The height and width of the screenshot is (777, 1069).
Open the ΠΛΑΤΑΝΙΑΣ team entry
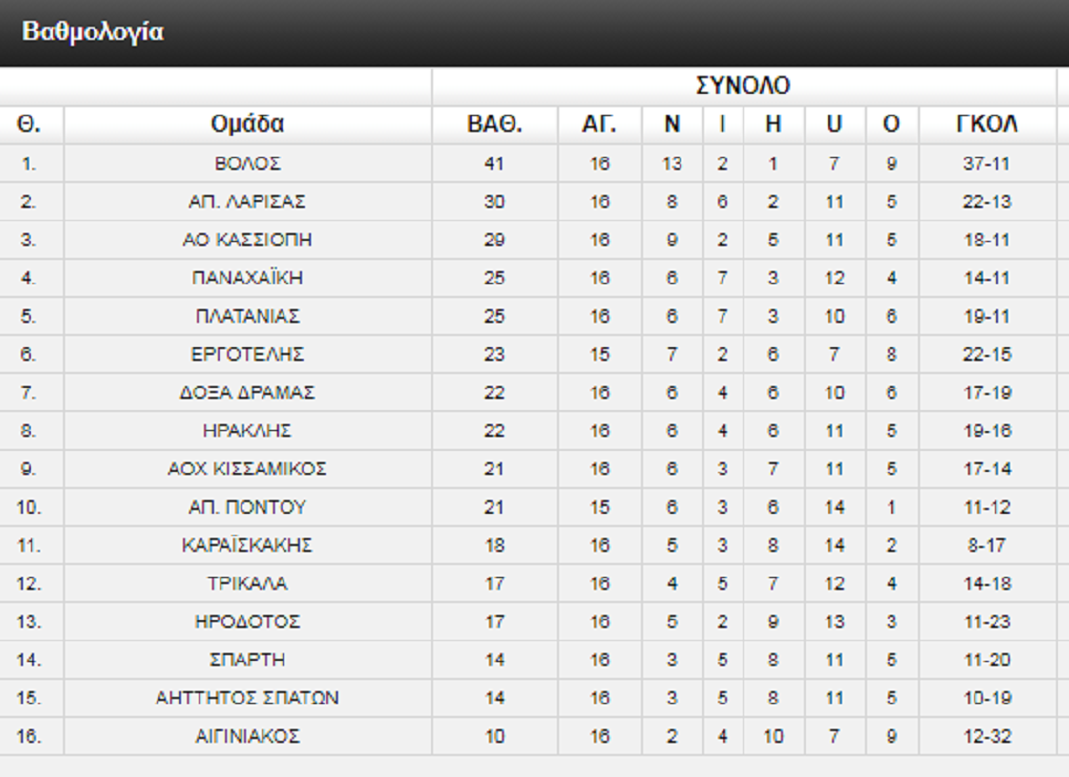[247, 317]
